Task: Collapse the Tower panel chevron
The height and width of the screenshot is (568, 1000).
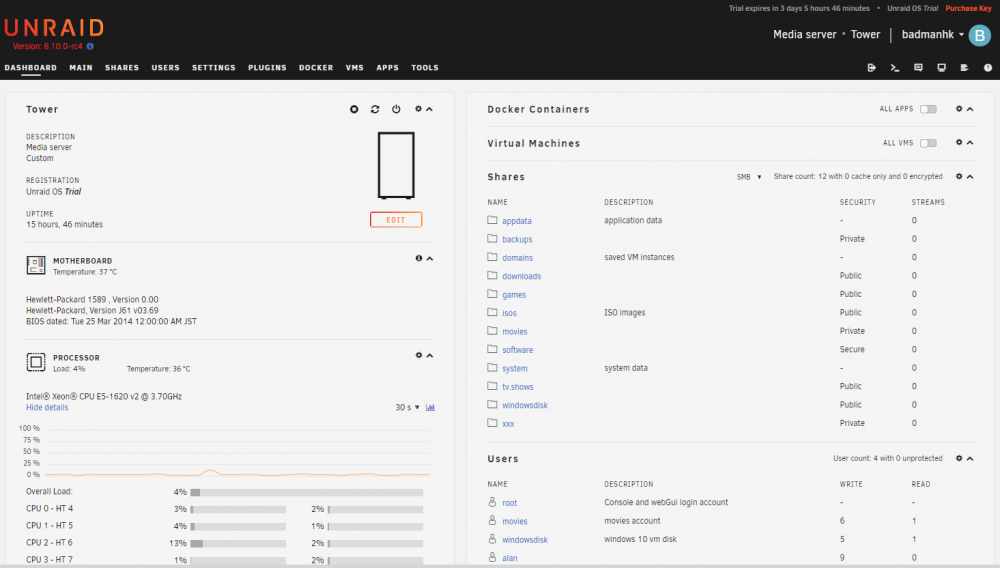Action: (x=430, y=109)
